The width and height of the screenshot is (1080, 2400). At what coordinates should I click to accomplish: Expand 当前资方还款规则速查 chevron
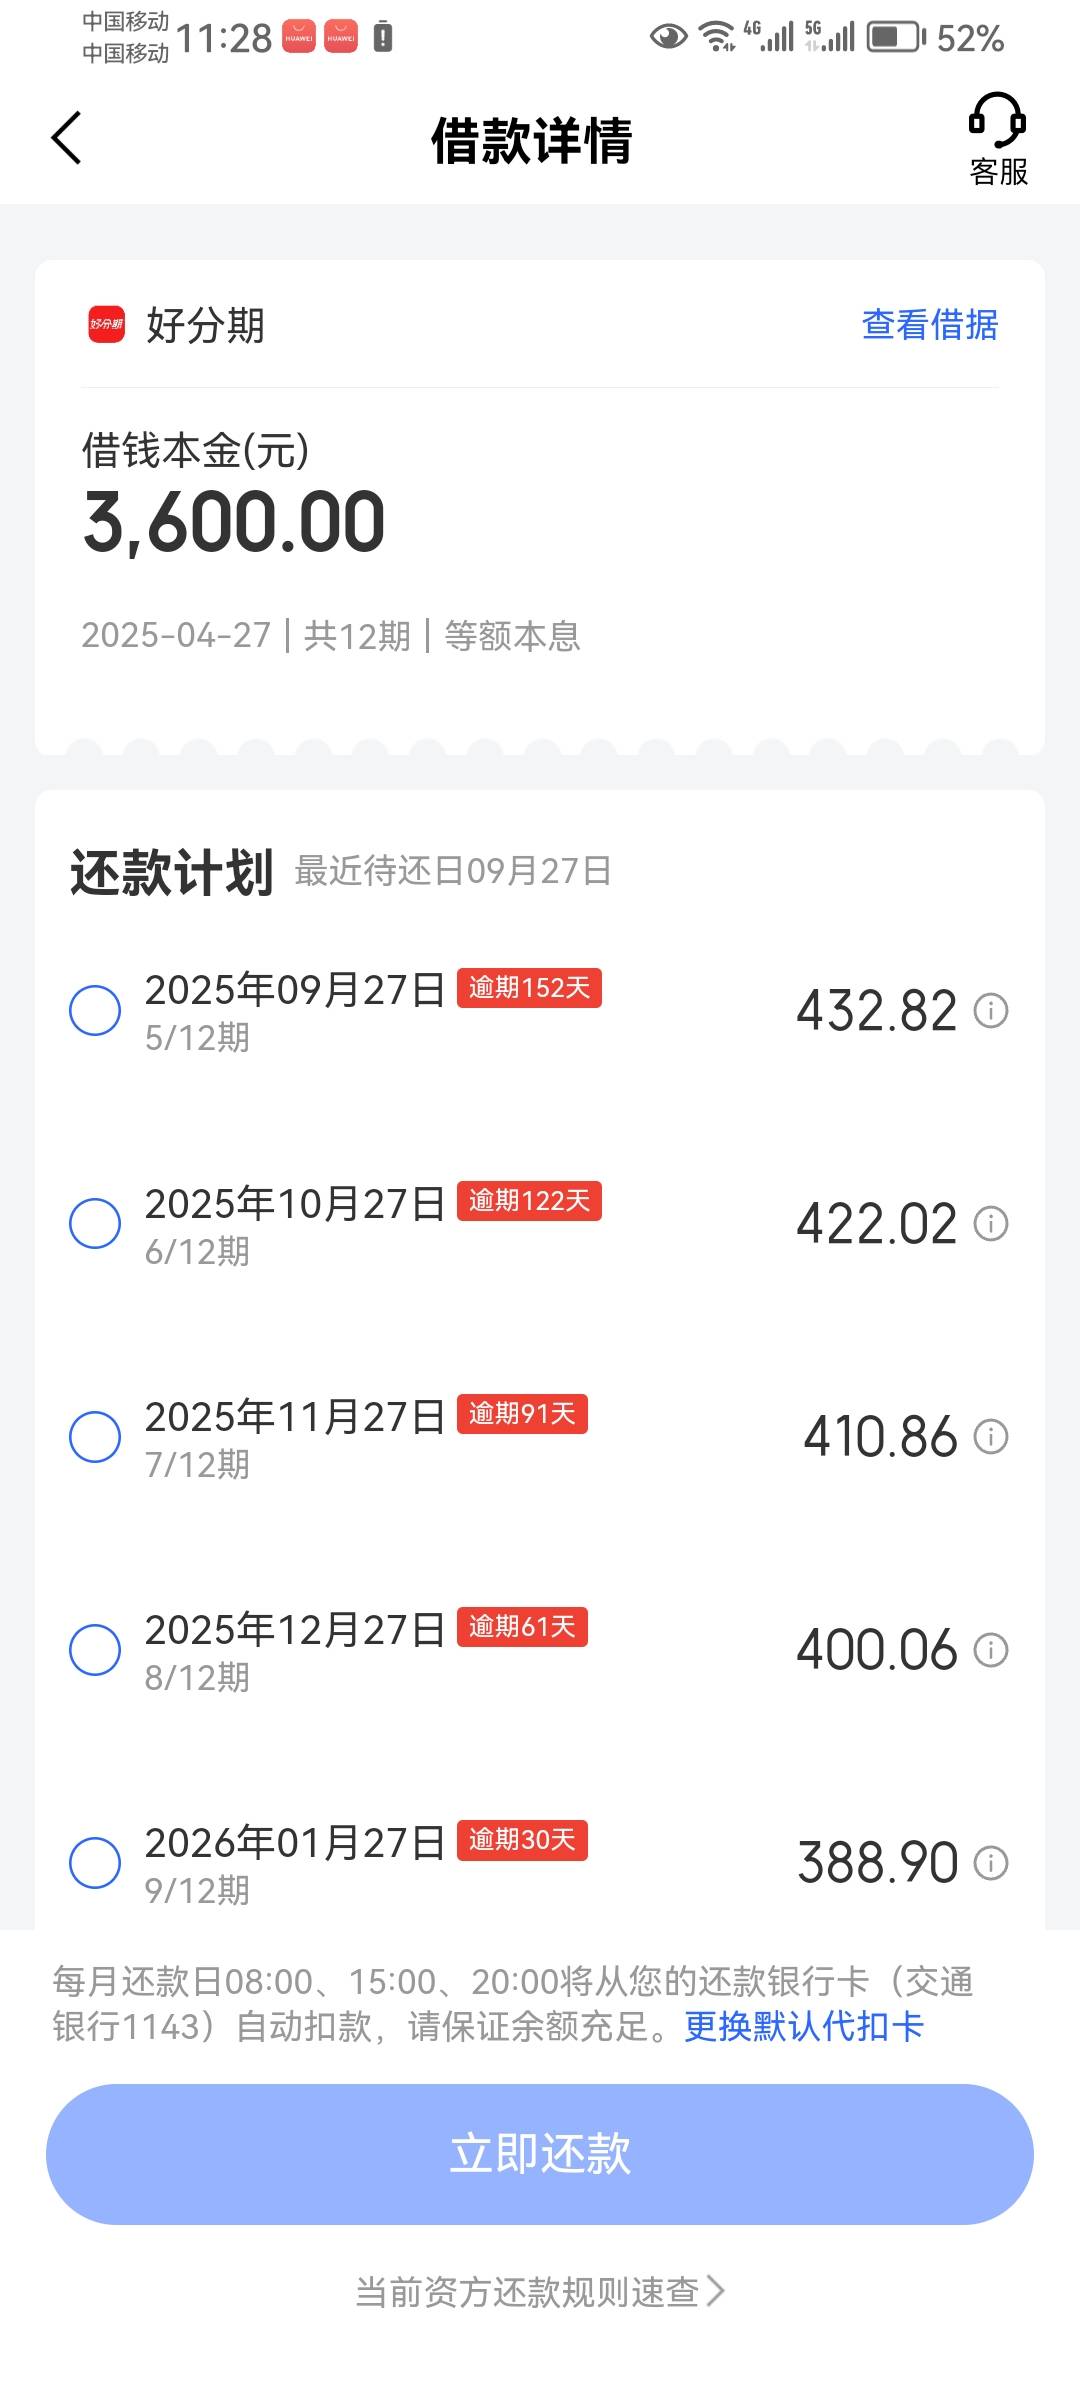715,2290
